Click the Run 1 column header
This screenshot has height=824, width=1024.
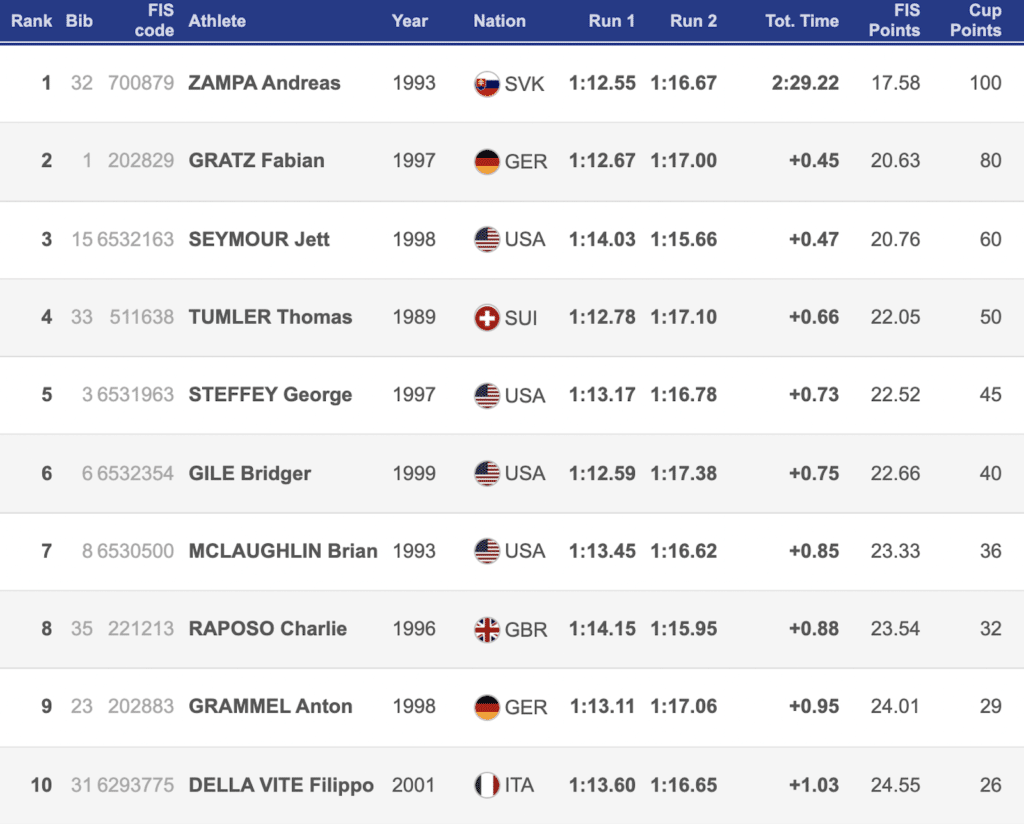[x=611, y=20]
